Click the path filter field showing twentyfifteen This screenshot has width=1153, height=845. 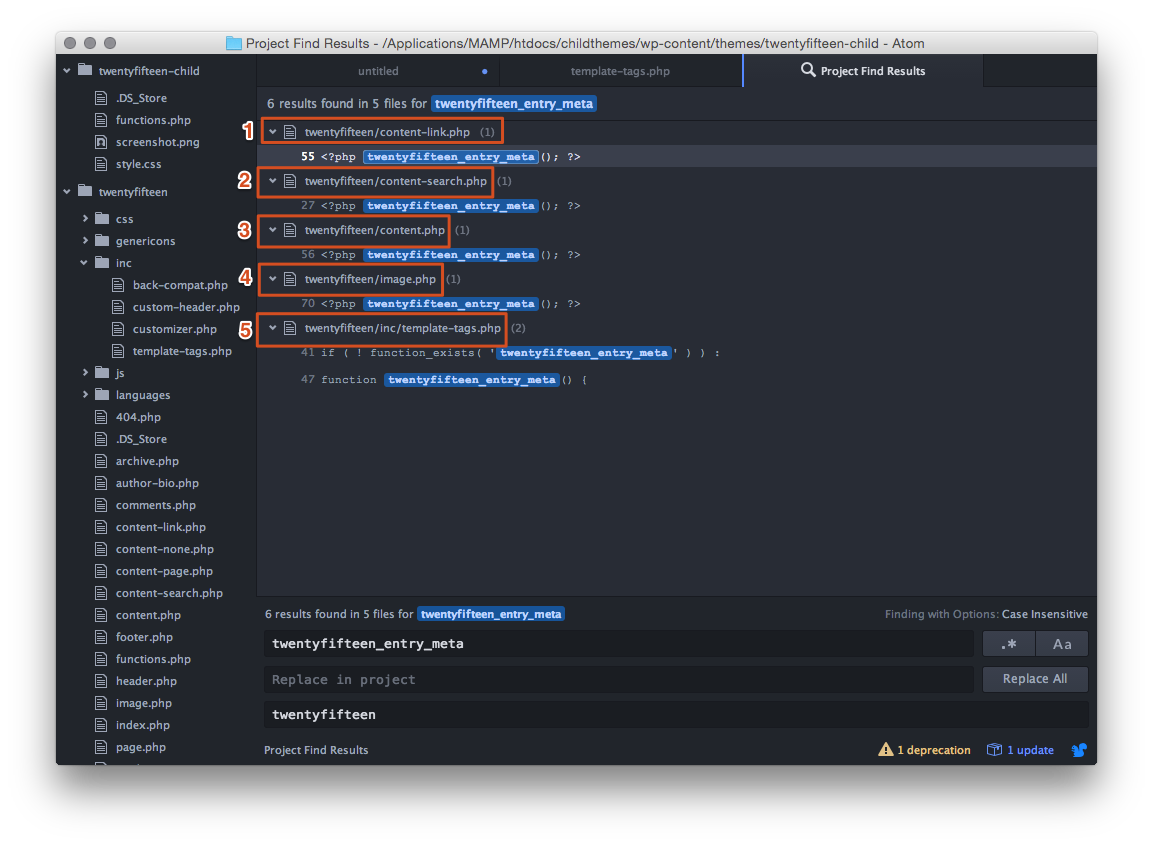pos(676,714)
